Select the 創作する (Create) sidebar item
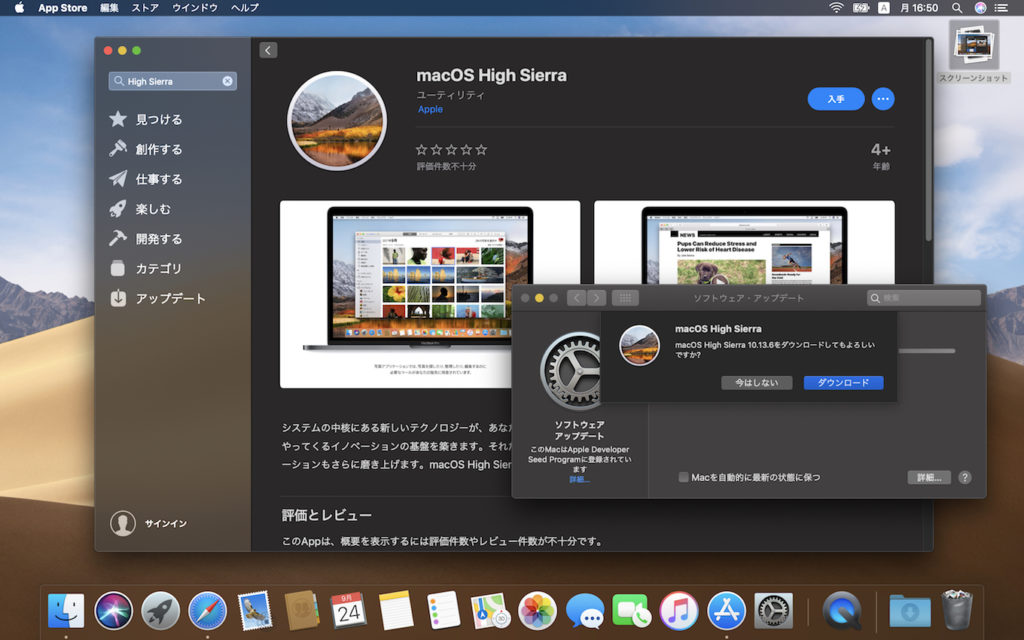This screenshot has height=640, width=1024. click(x=158, y=149)
